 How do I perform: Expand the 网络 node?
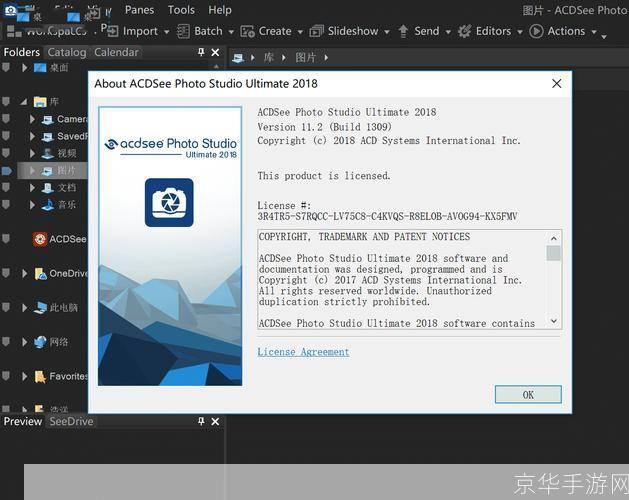point(24,342)
